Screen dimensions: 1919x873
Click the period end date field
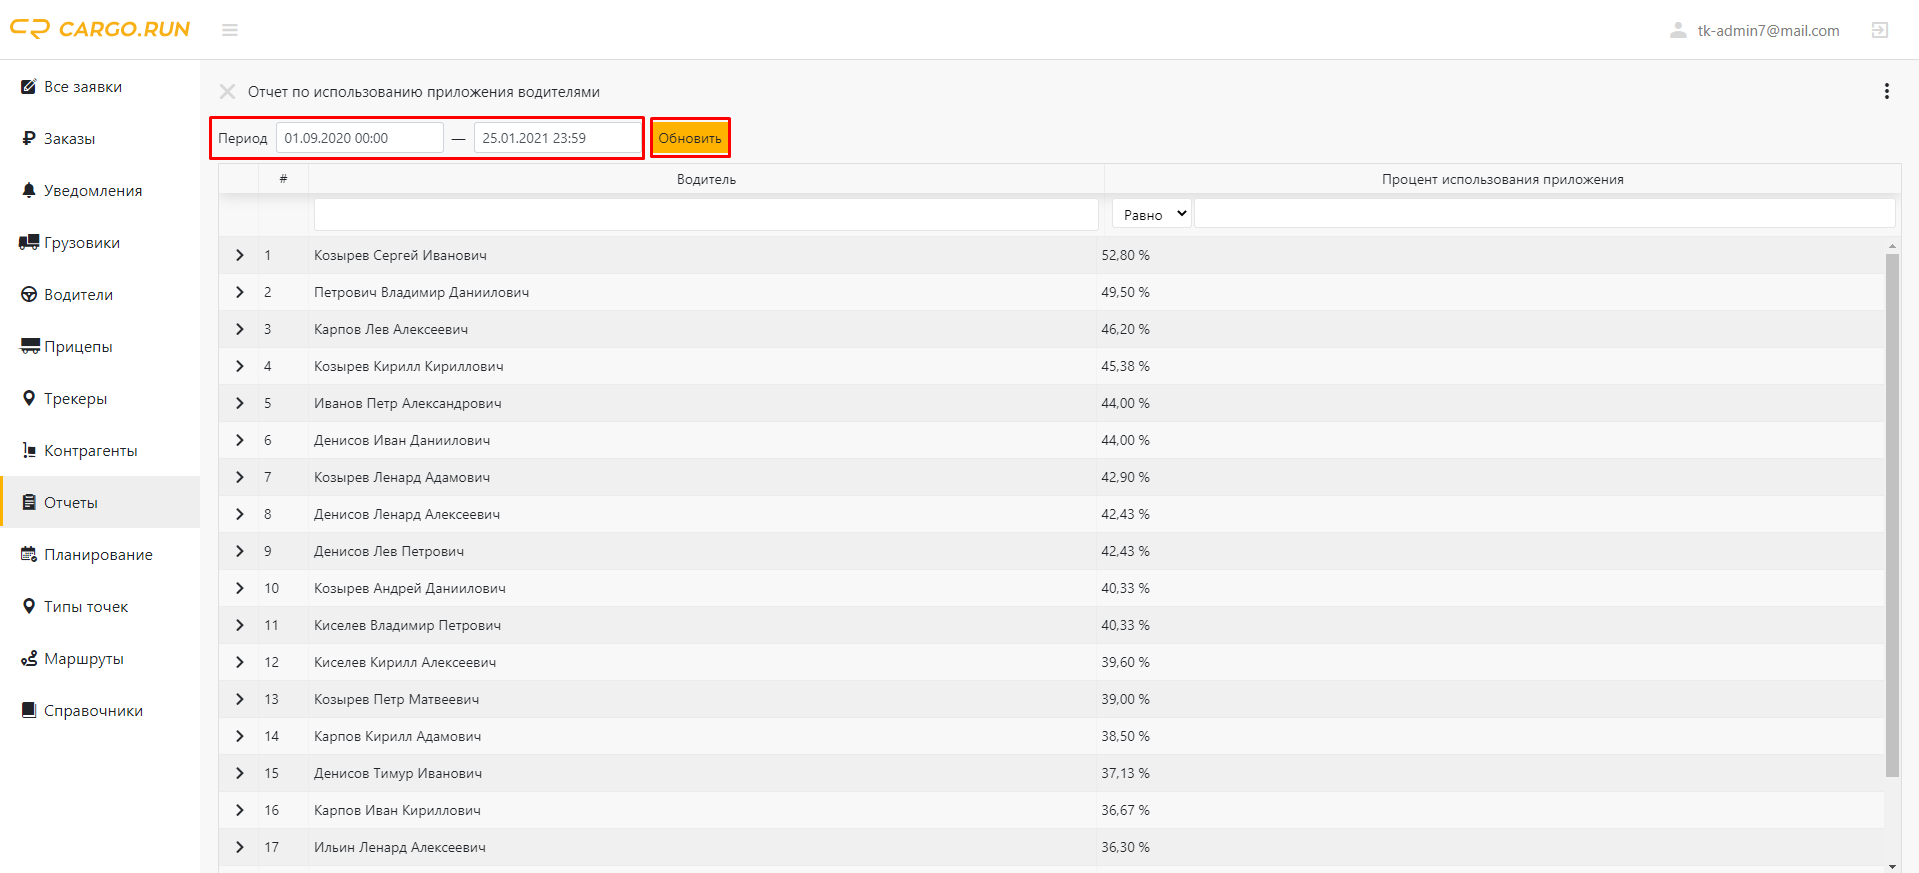click(557, 138)
